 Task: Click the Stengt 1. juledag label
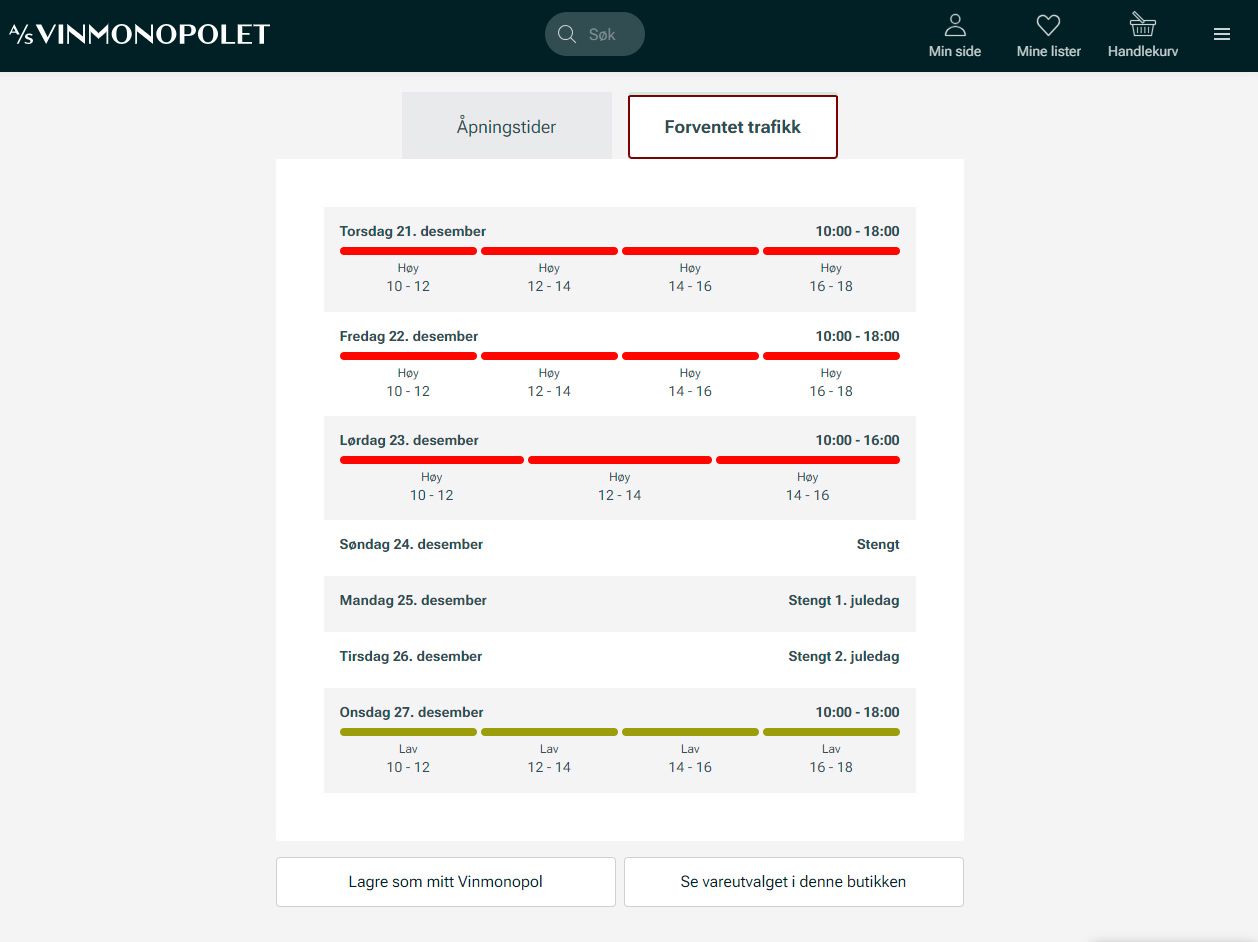(x=843, y=600)
